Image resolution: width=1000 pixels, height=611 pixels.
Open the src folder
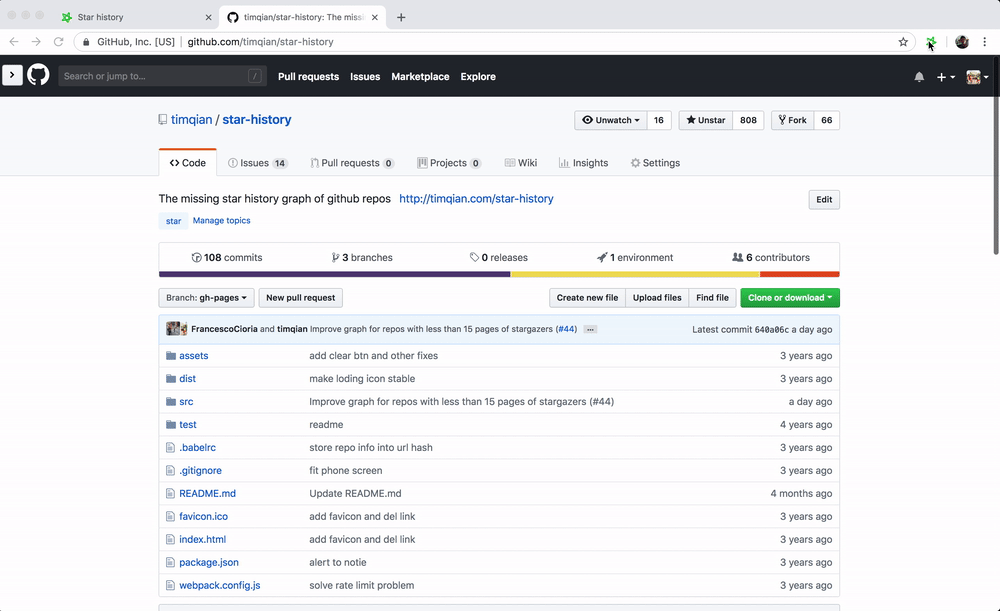coord(186,402)
